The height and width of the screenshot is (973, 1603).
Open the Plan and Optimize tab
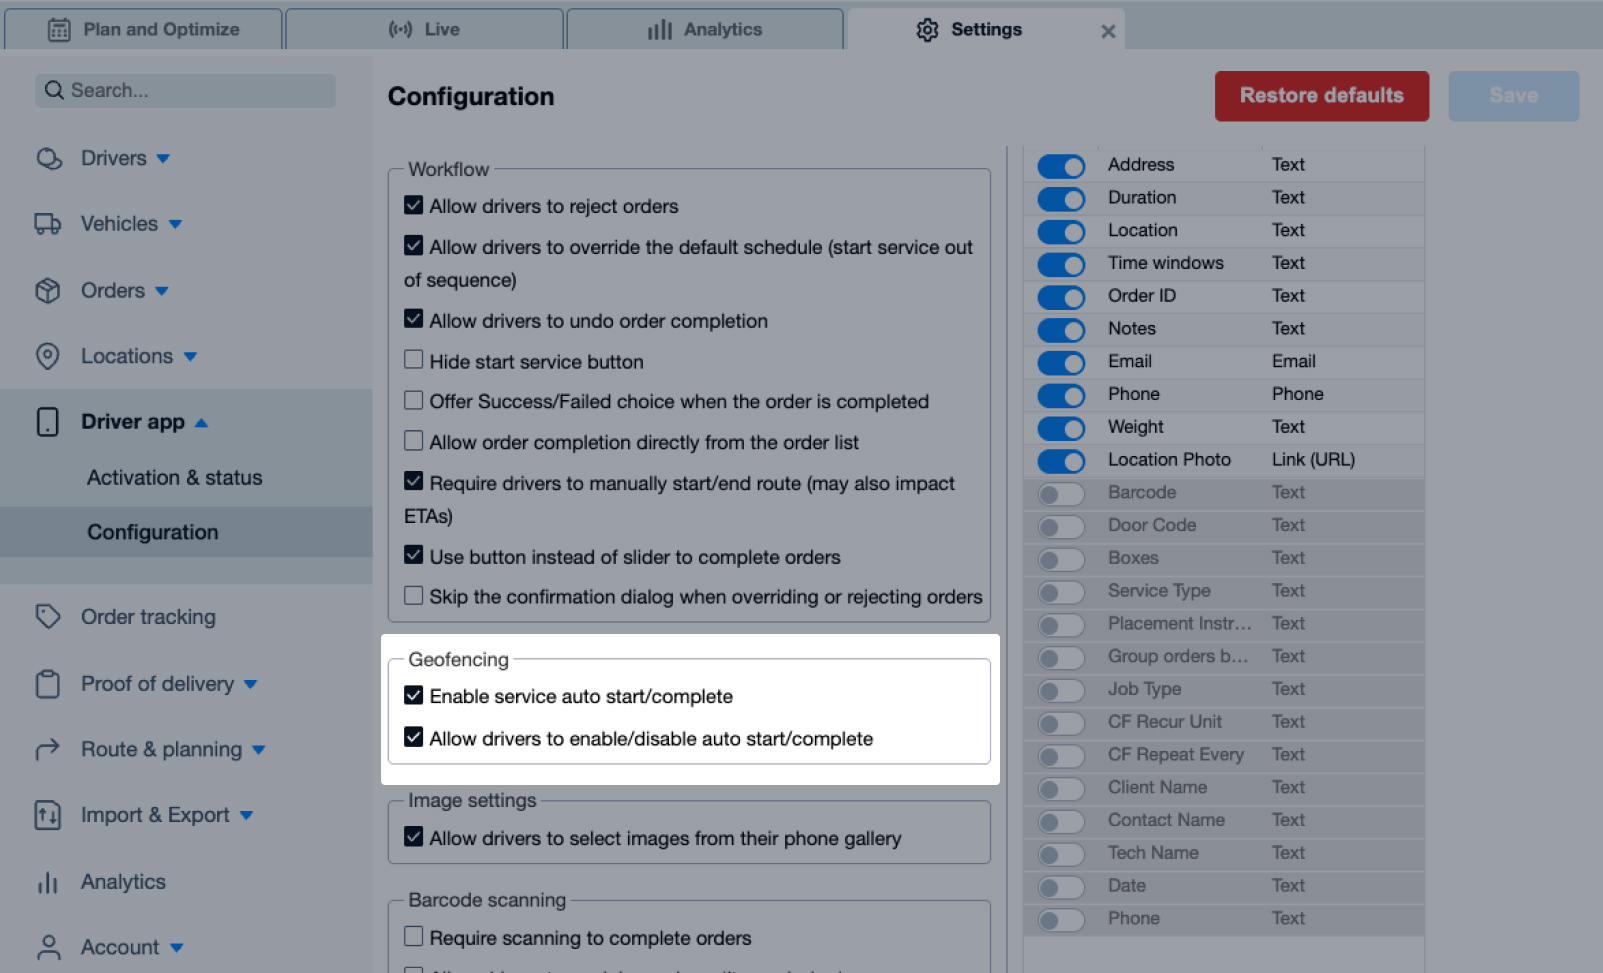point(144,29)
